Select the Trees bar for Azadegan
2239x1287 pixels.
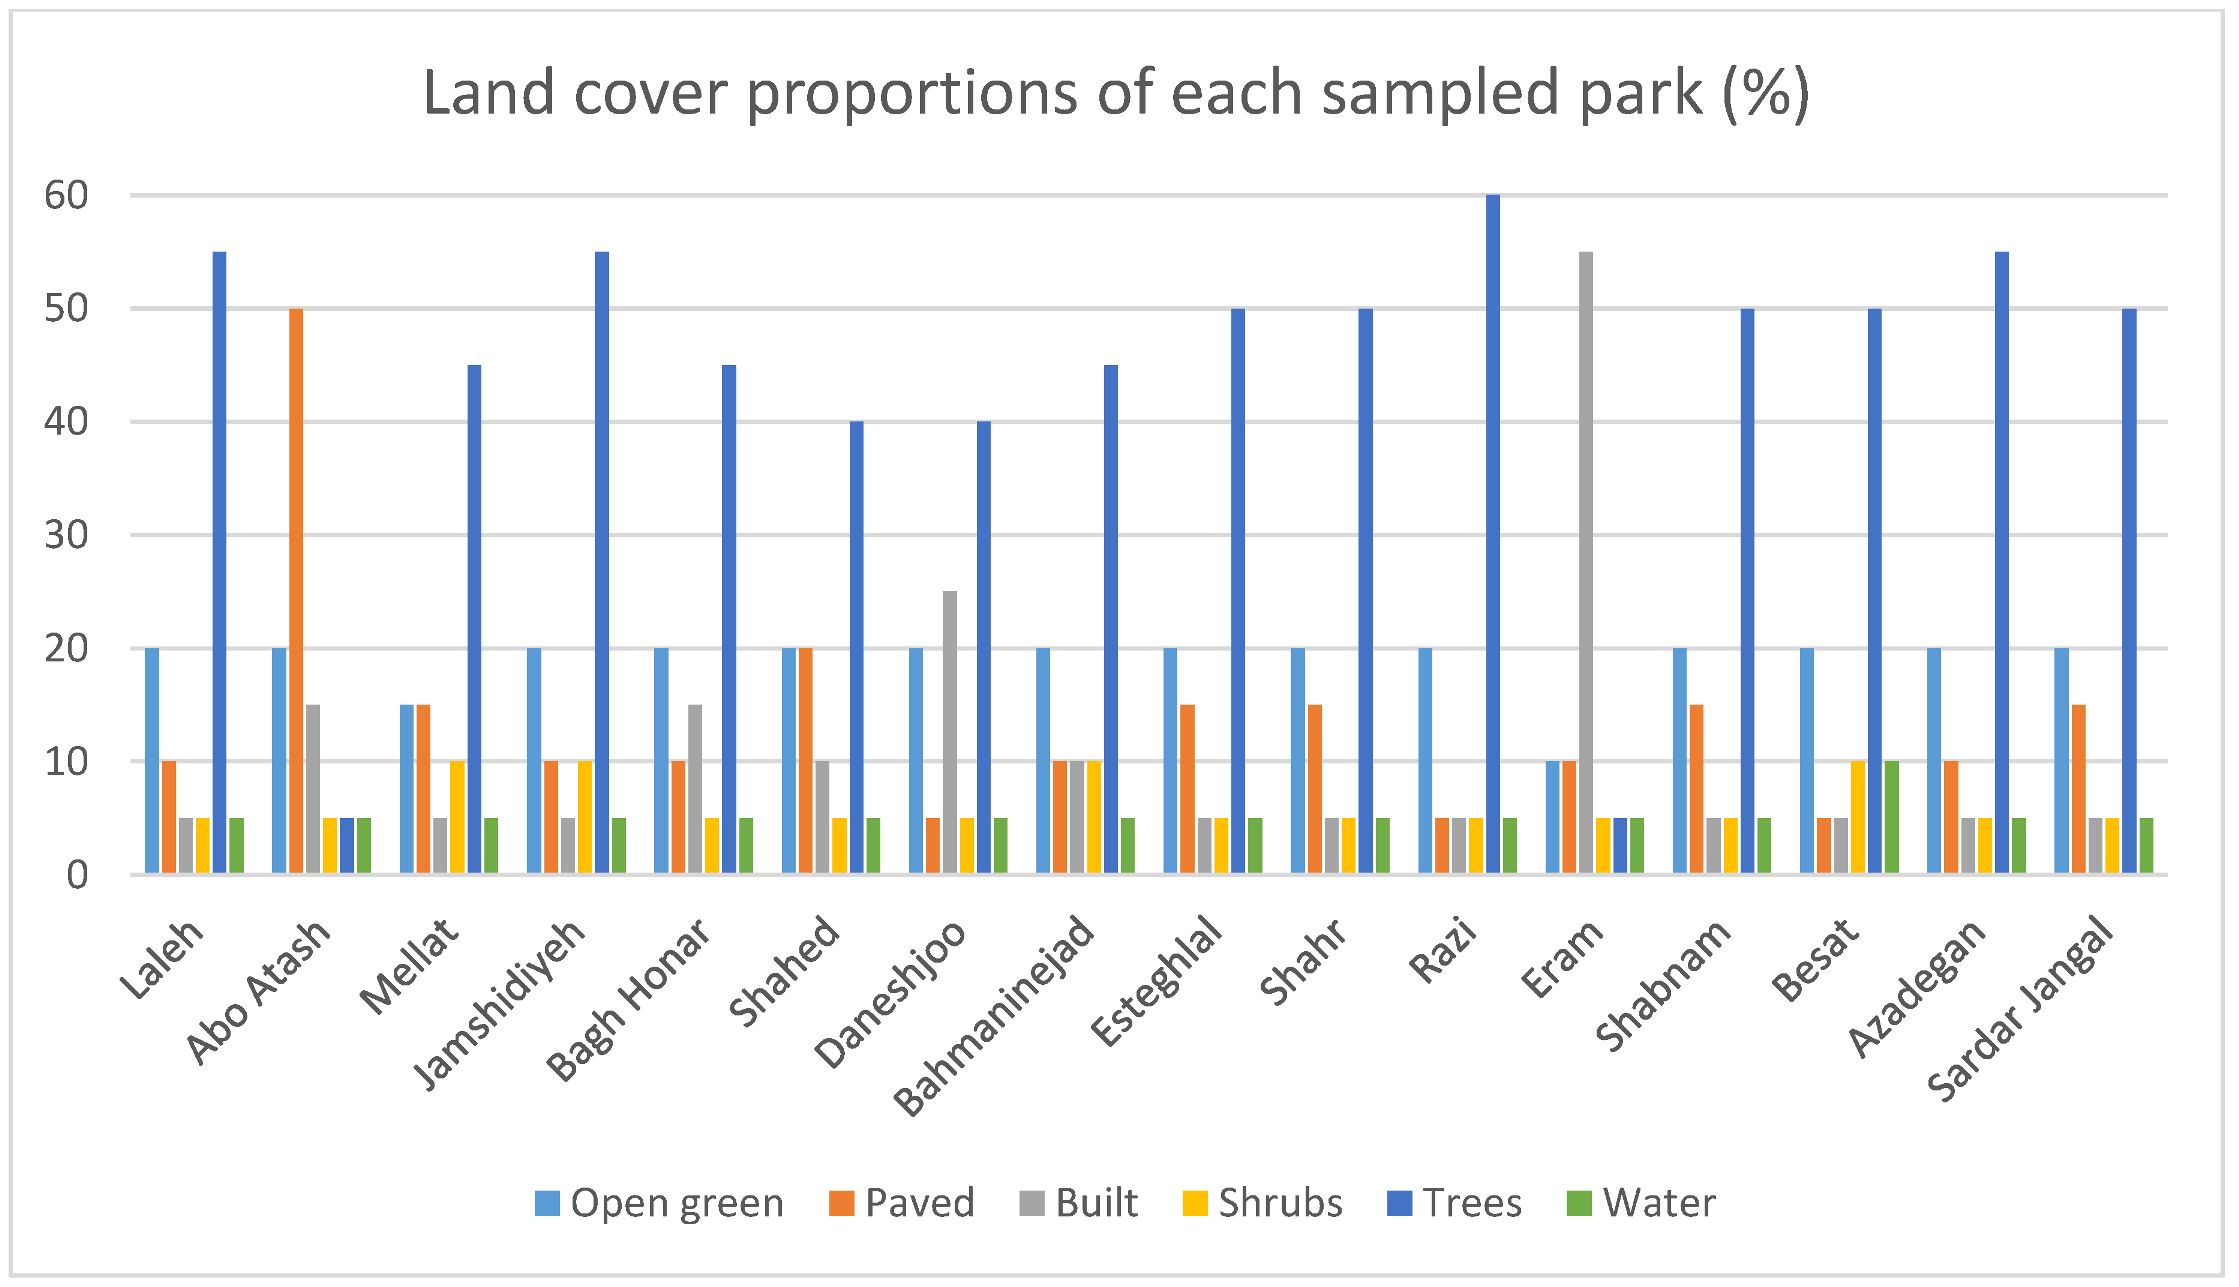point(2002,563)
